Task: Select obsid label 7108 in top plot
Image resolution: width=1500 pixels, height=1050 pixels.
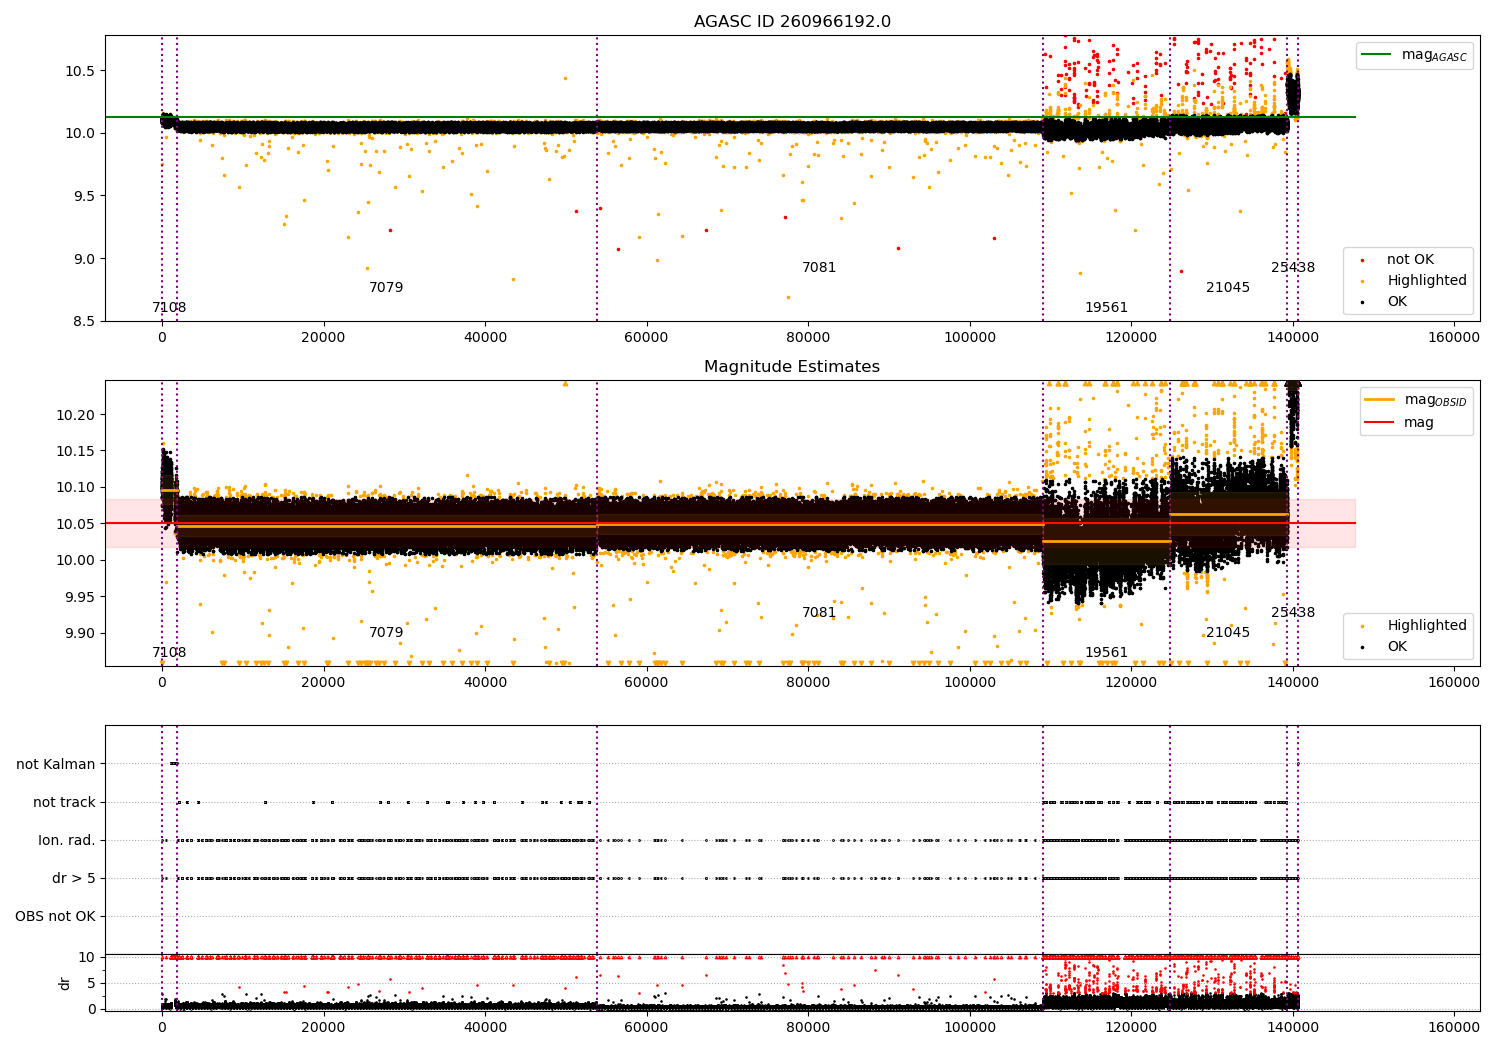Action: coord(169,308)
